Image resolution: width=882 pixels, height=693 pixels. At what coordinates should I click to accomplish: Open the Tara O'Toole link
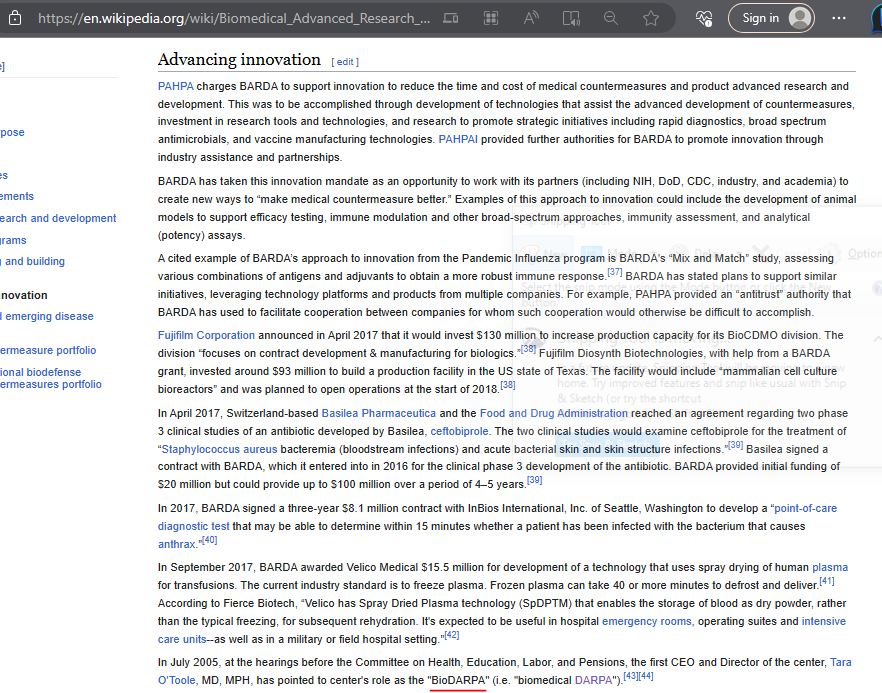[x=177, y=681]
